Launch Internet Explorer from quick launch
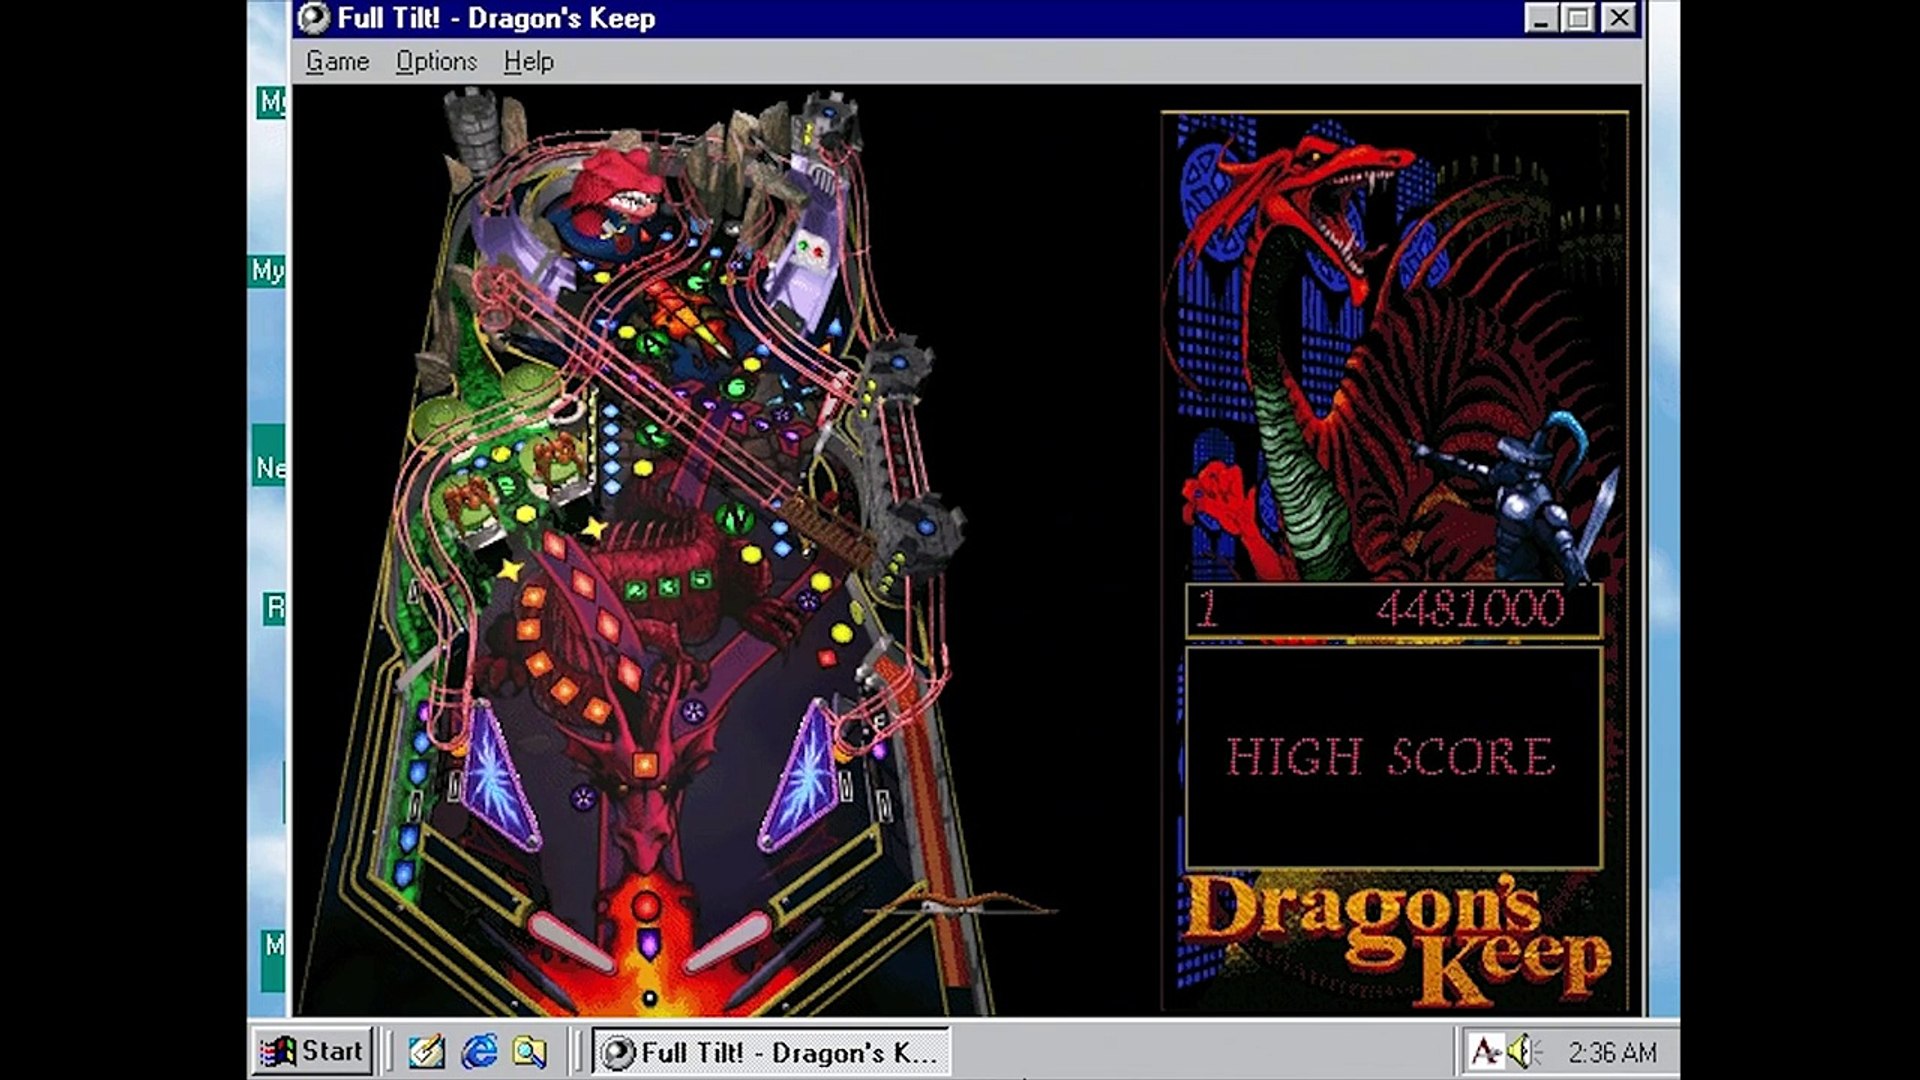 point(479,1051)
